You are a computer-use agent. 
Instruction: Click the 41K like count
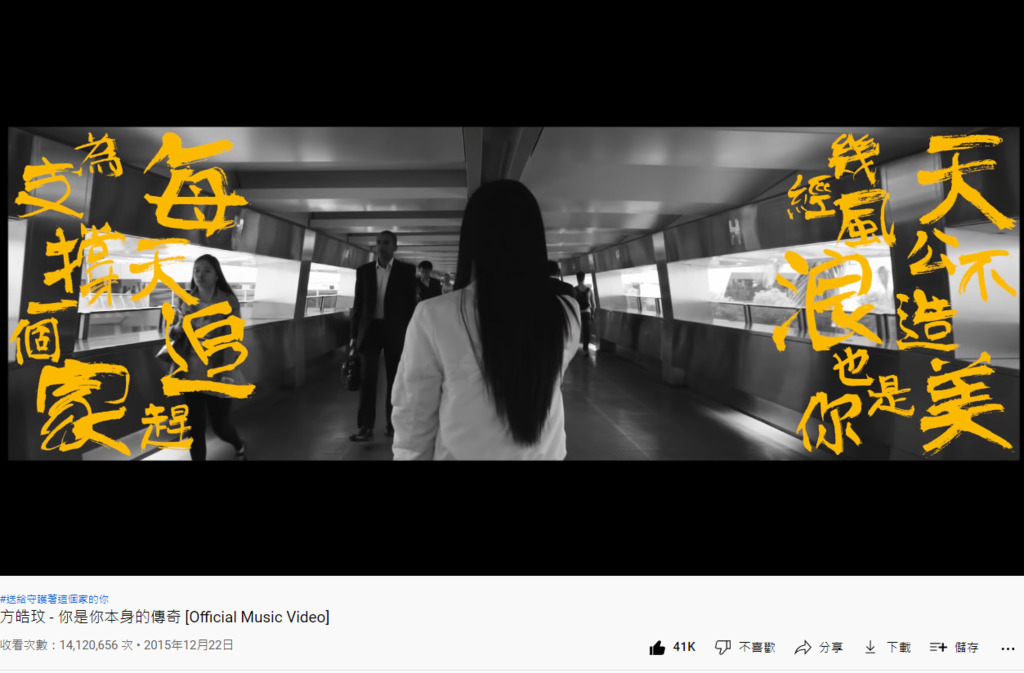click(x=684, y=647)
